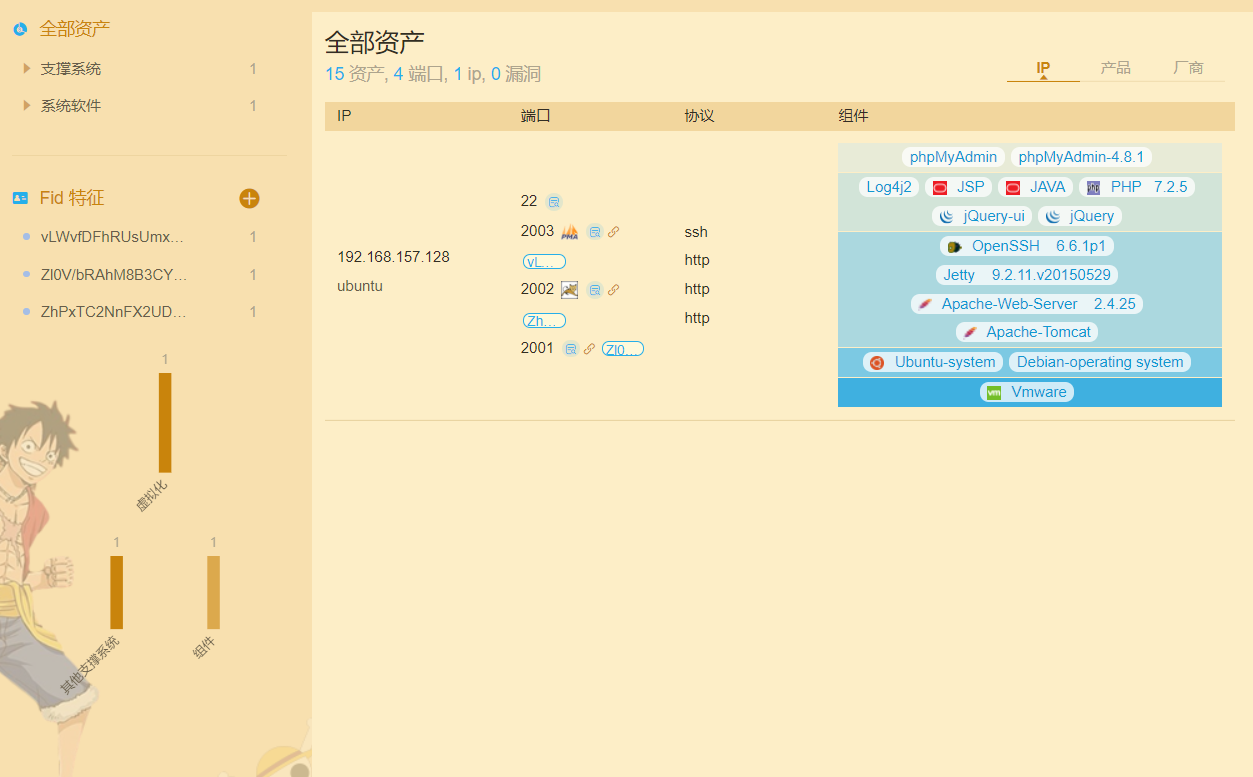Viewport: 1253px width, 777px height.
Task: Expand the 支撑系统 tree arrow
Action: (27, 69)
